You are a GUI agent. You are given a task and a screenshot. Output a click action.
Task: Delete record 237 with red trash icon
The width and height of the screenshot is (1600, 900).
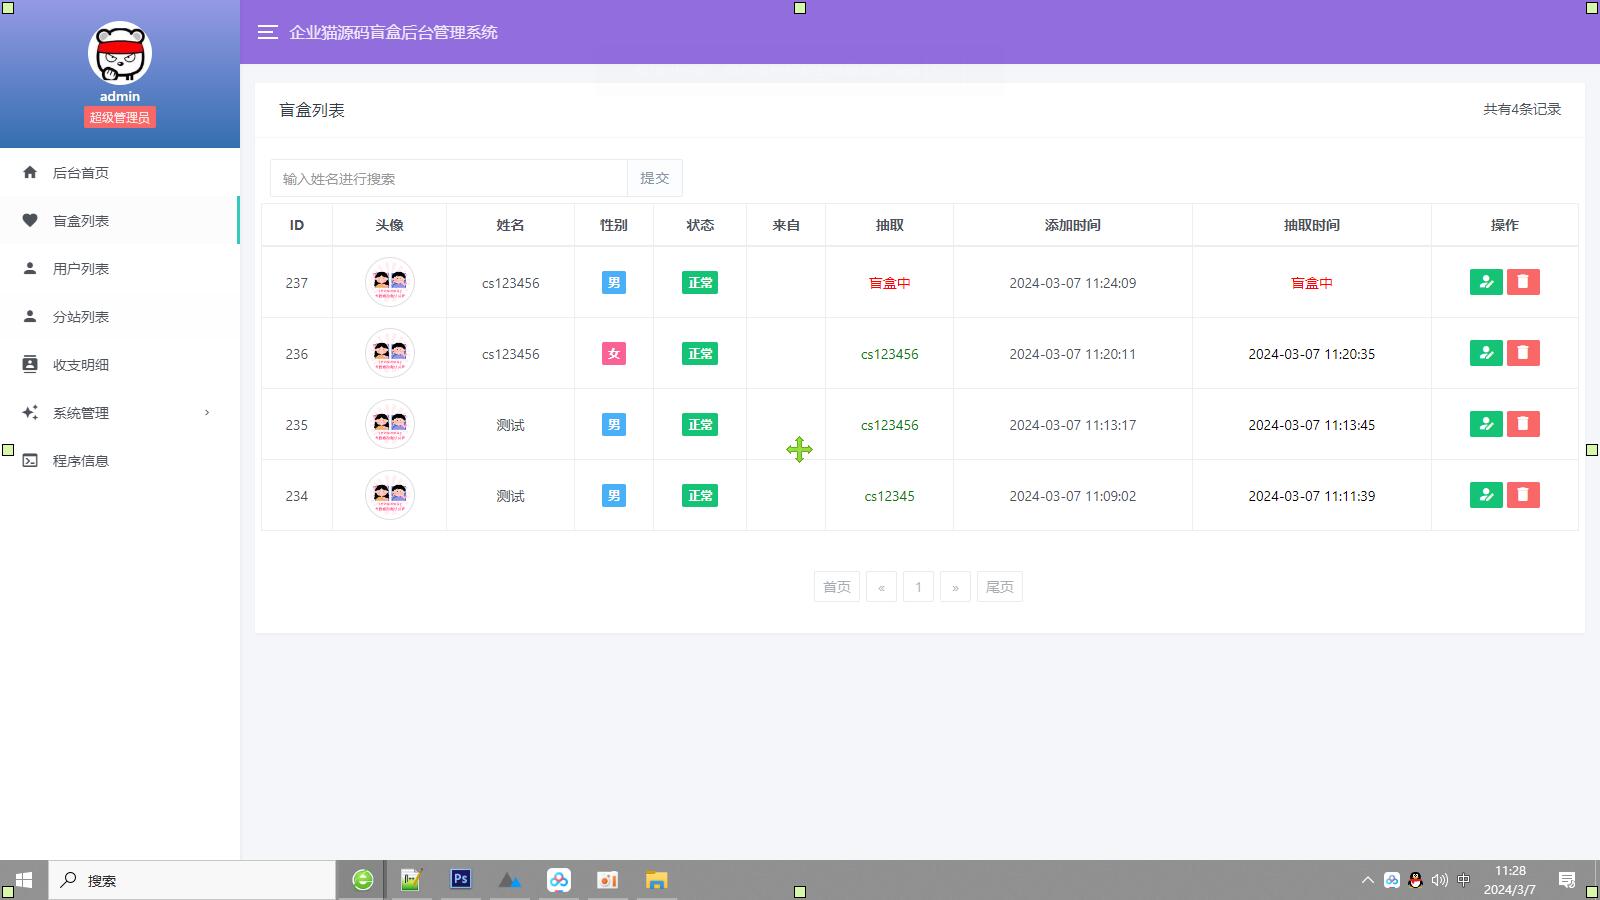point(1523,282)
